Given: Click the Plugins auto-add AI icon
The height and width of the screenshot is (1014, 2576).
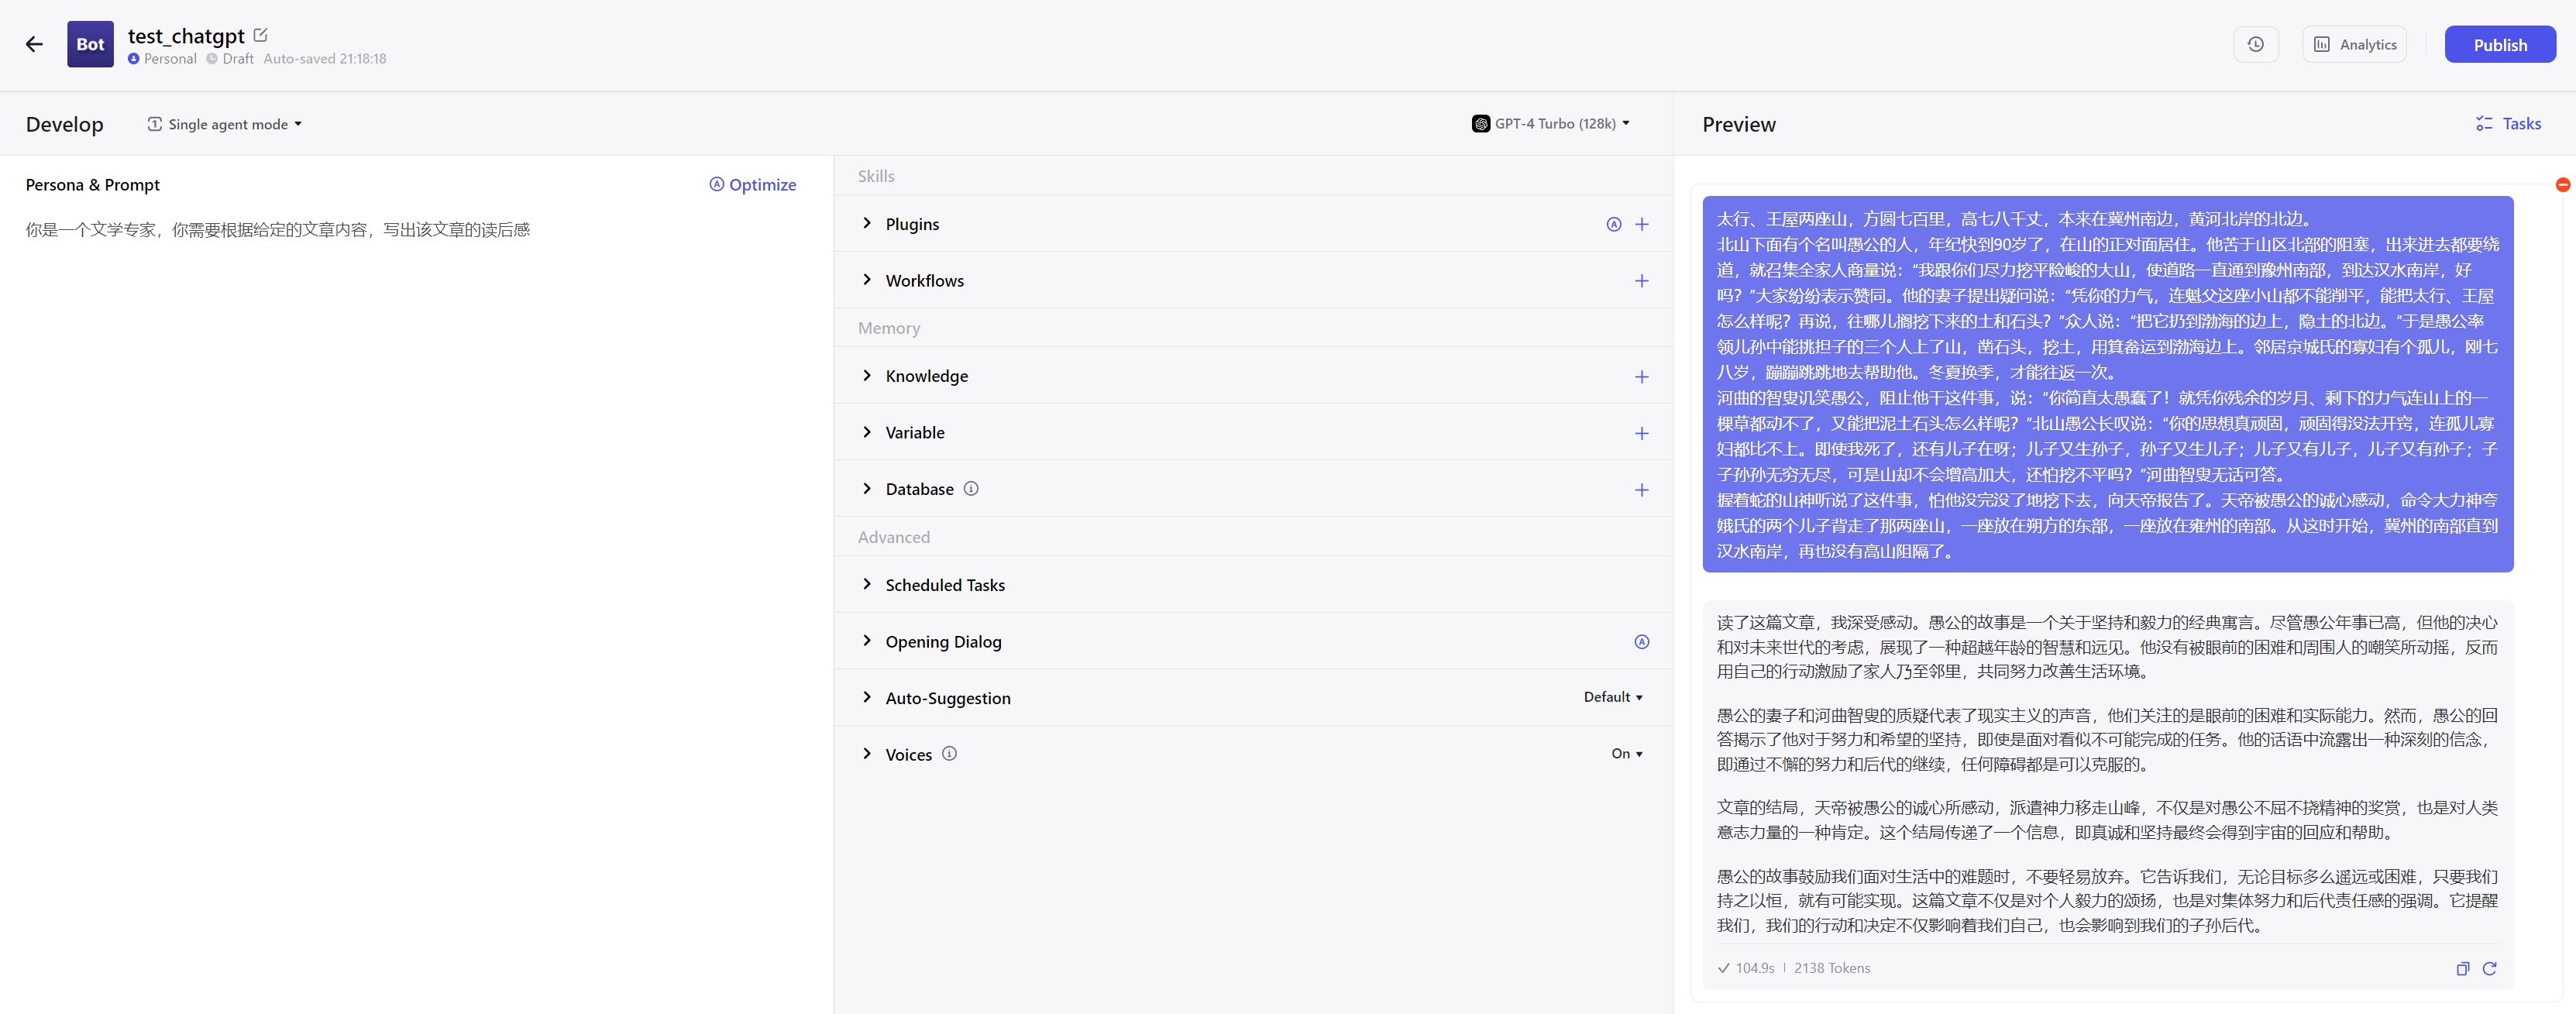Looking at the screenshot, I should click(x=1613, y=224).
